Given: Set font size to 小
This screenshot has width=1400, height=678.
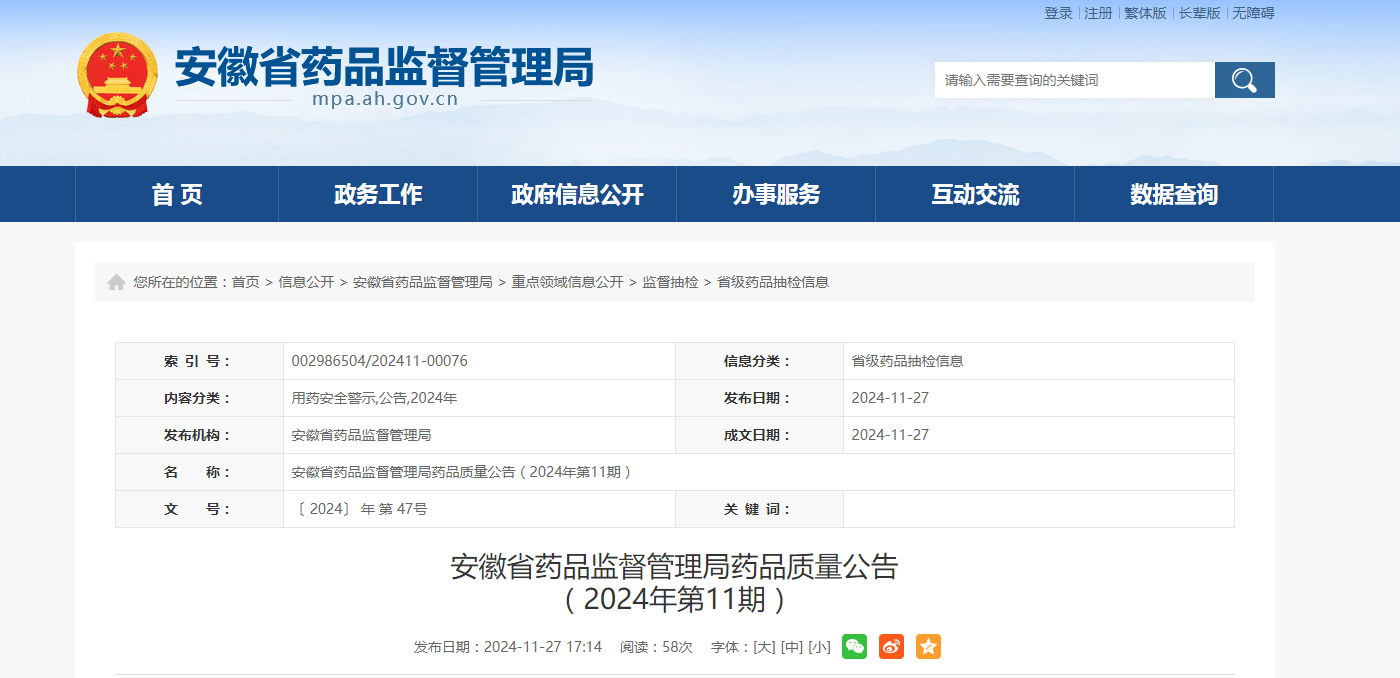Looking at the screenshot, I should click(x=820, y=647).
